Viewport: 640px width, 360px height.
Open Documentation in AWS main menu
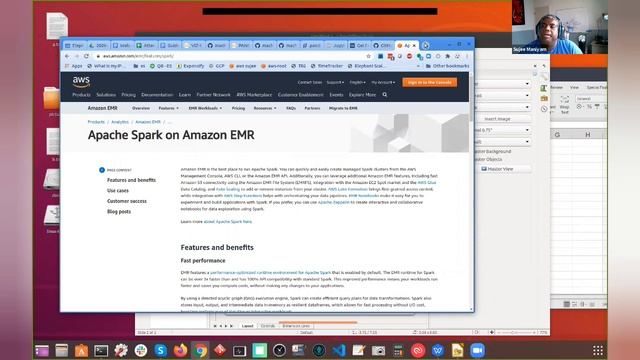(157, 95)
